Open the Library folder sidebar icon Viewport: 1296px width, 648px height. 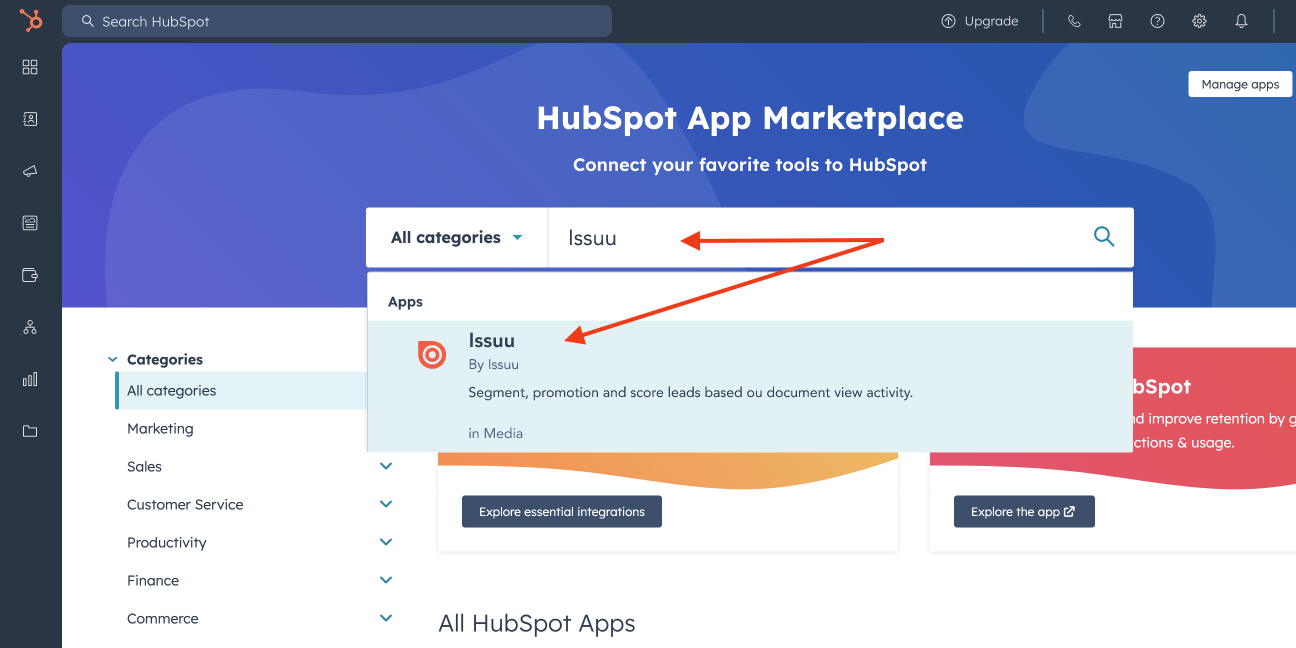pos(30,431)
